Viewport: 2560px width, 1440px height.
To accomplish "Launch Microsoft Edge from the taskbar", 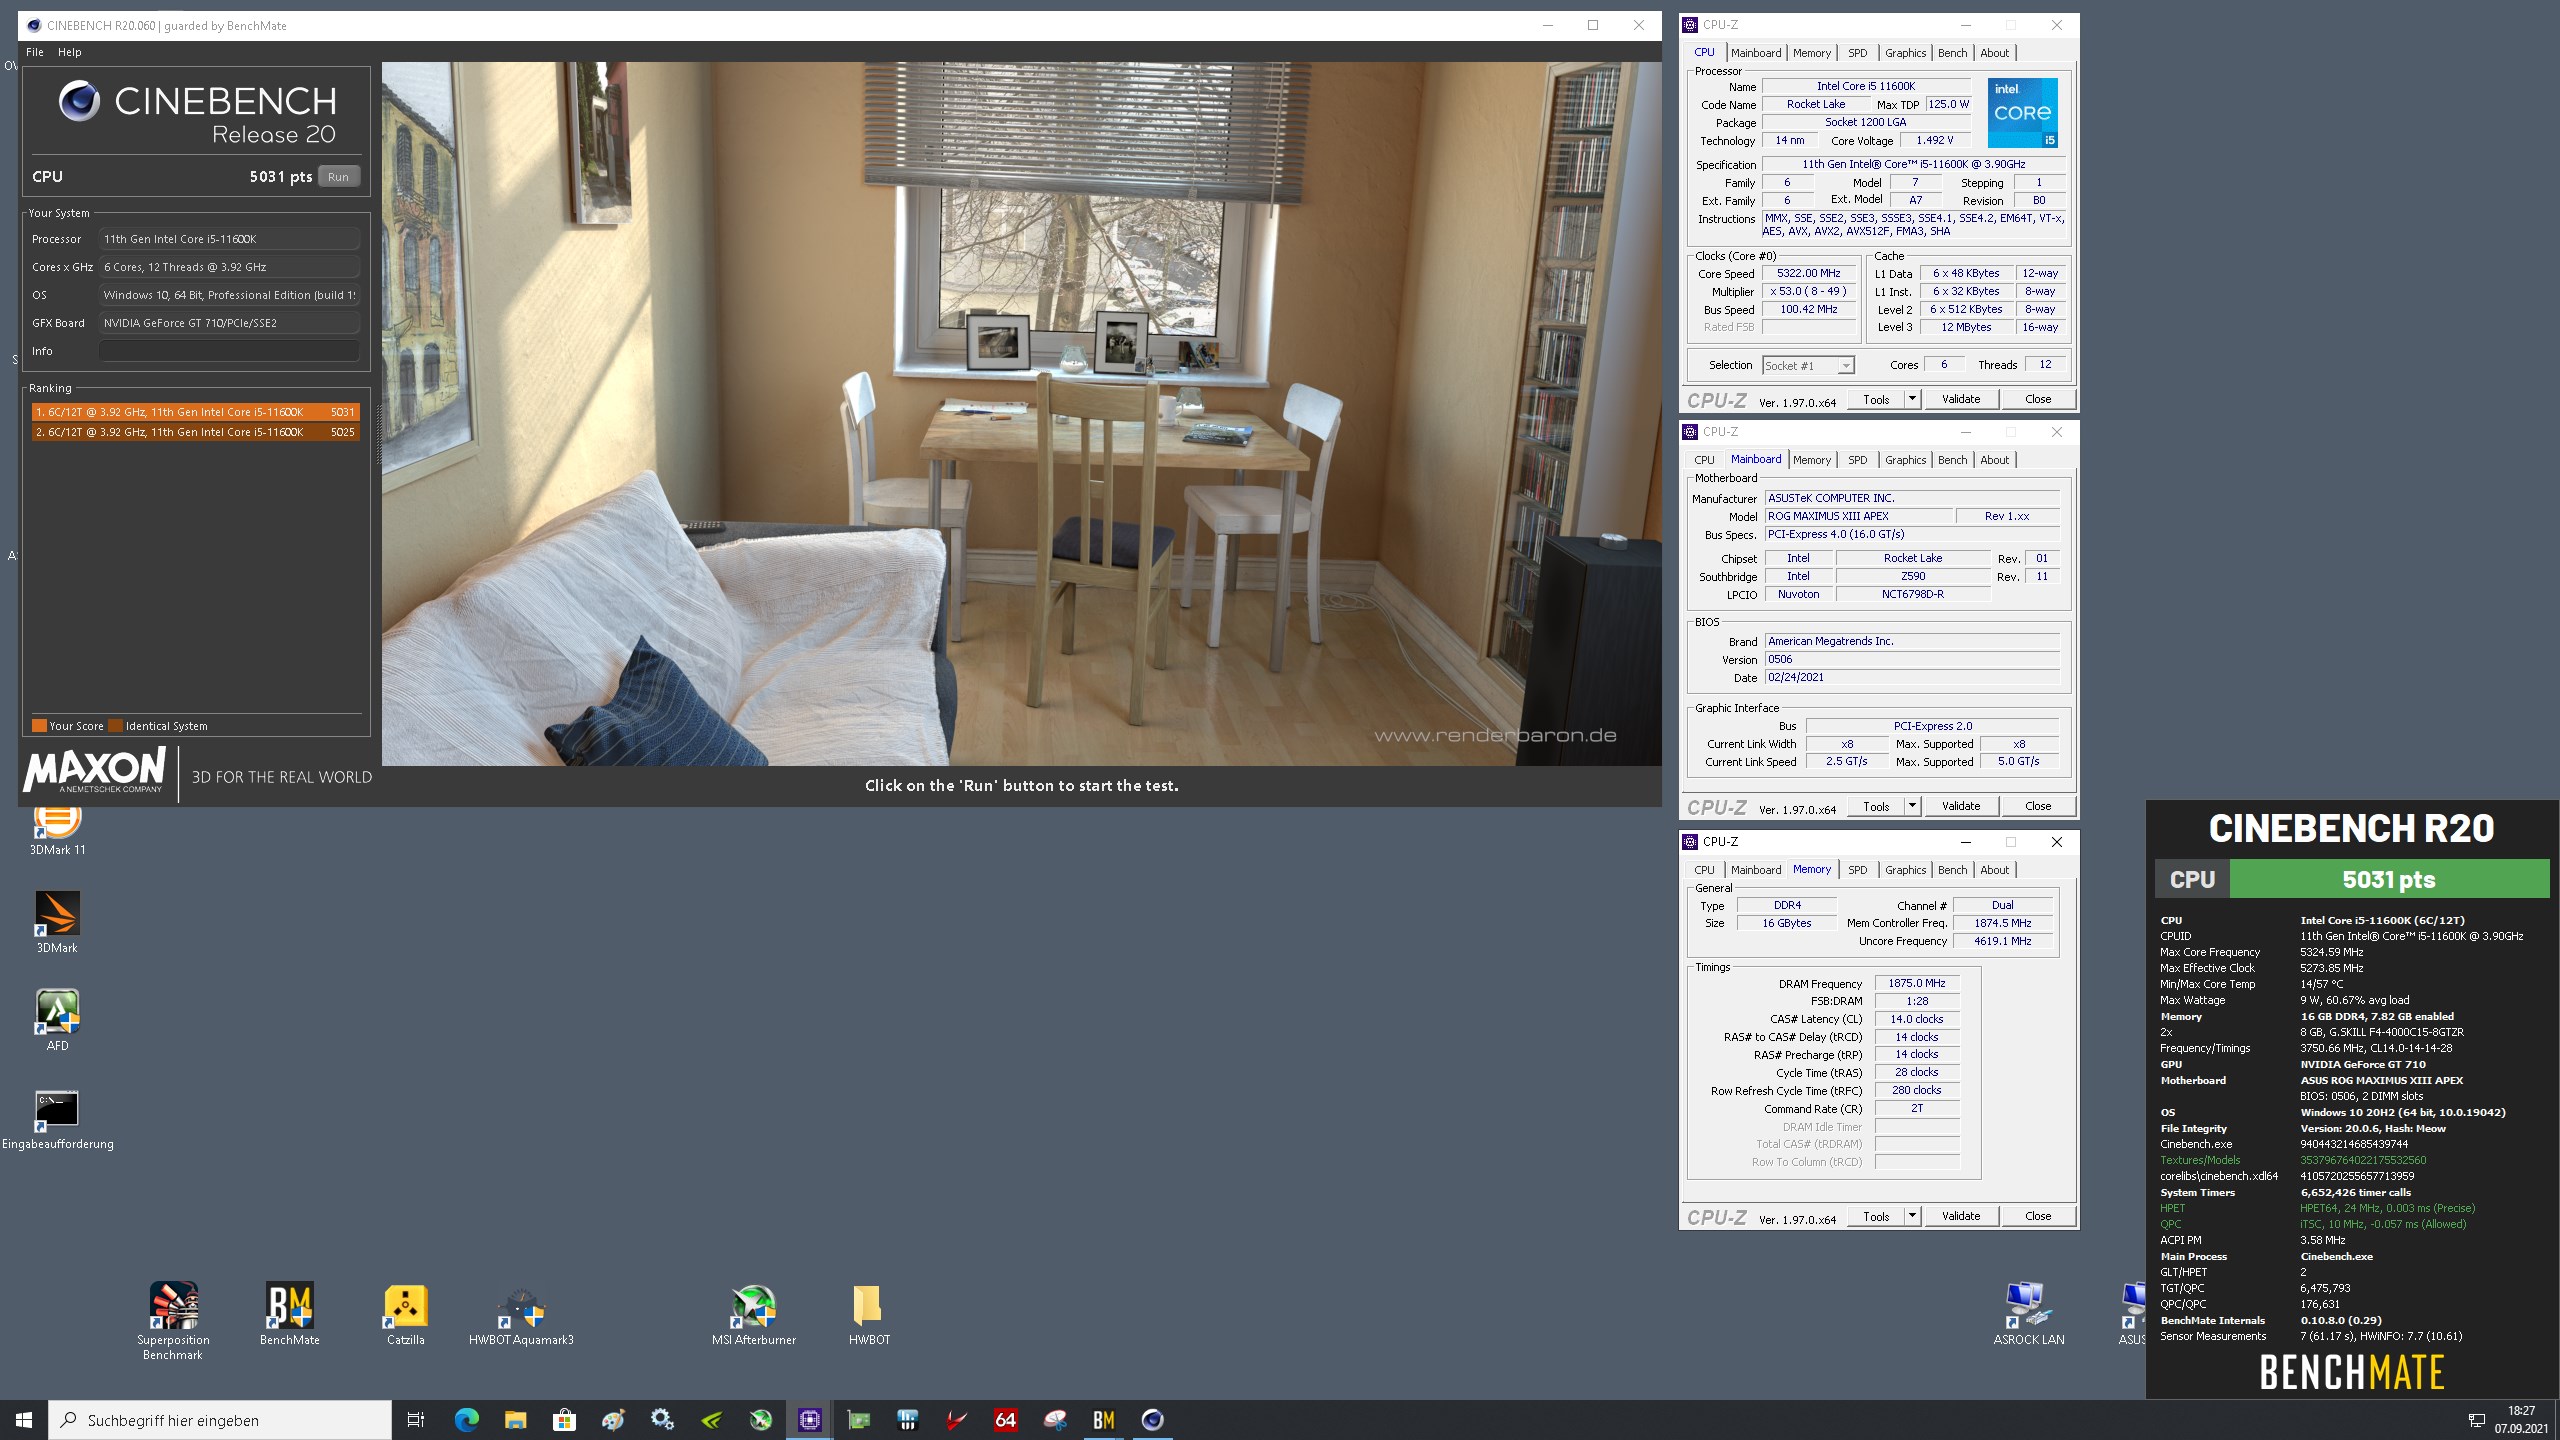I will point(466,1420).
